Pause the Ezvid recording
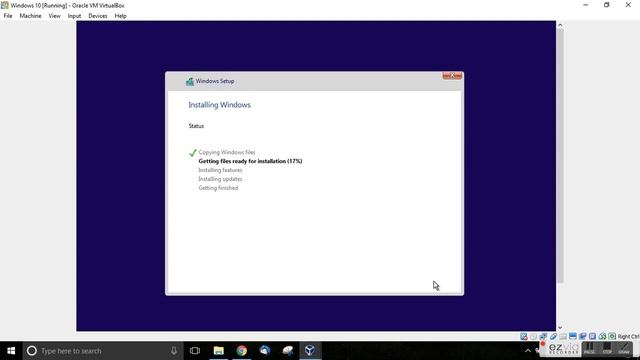Screen dimensions: 640x360 coord(589,348)
